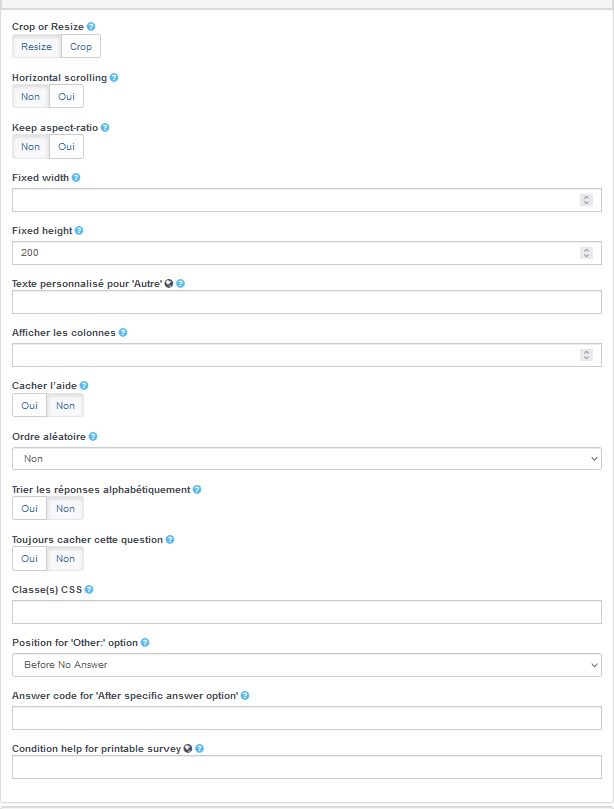The width and height of the screenshot is (614, 809).
Task: Show help for Fixed width
Action: [76, 178]
